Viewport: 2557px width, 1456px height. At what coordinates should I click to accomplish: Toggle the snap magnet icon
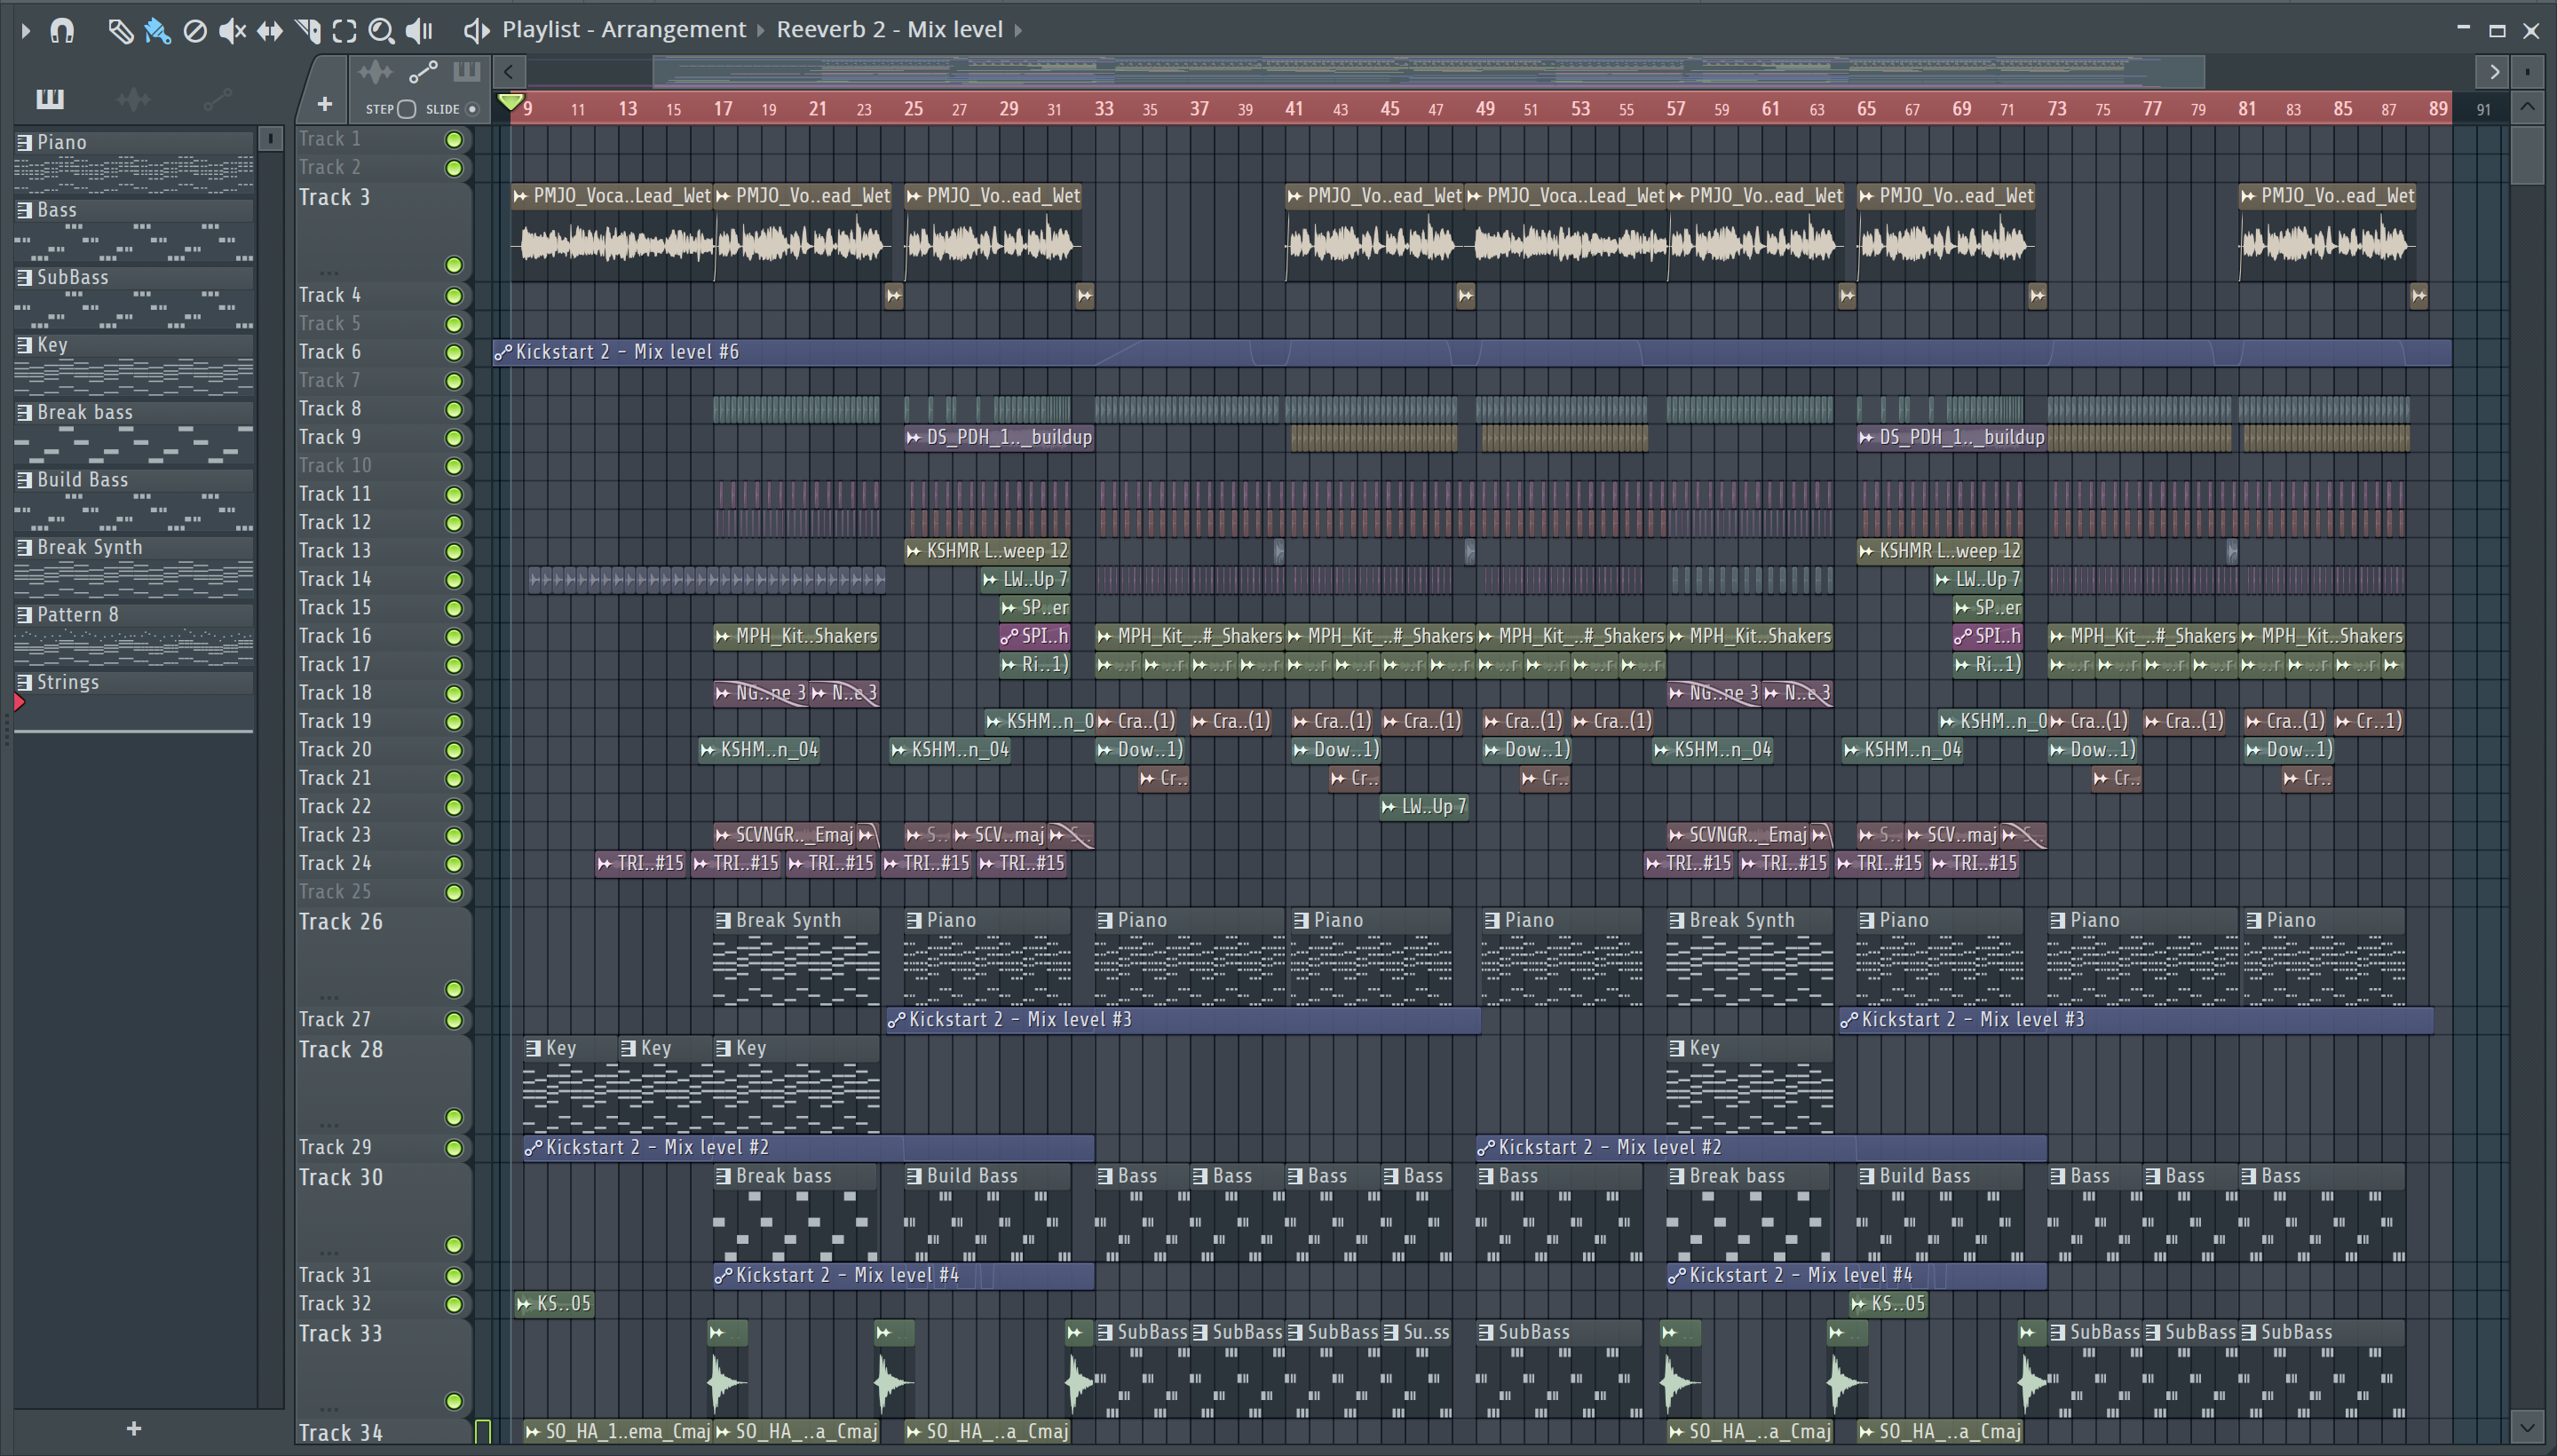click(62, 31)
